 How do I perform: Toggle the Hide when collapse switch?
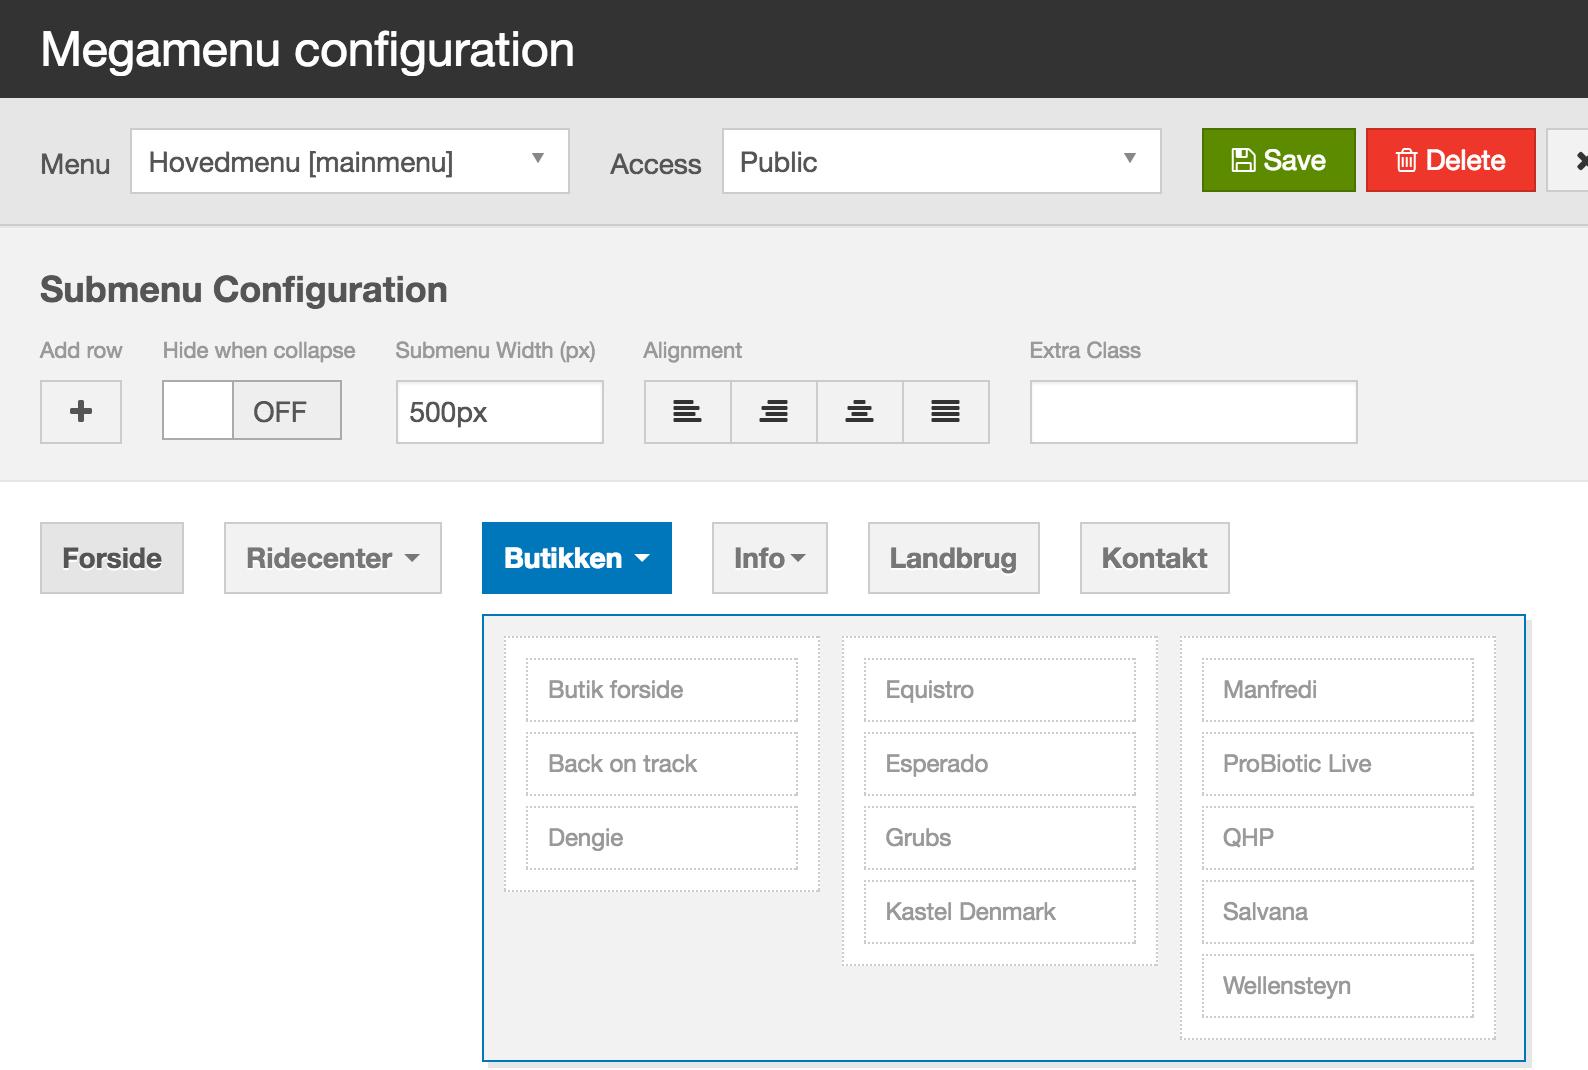pyautogui.click(x=252, y=411)
